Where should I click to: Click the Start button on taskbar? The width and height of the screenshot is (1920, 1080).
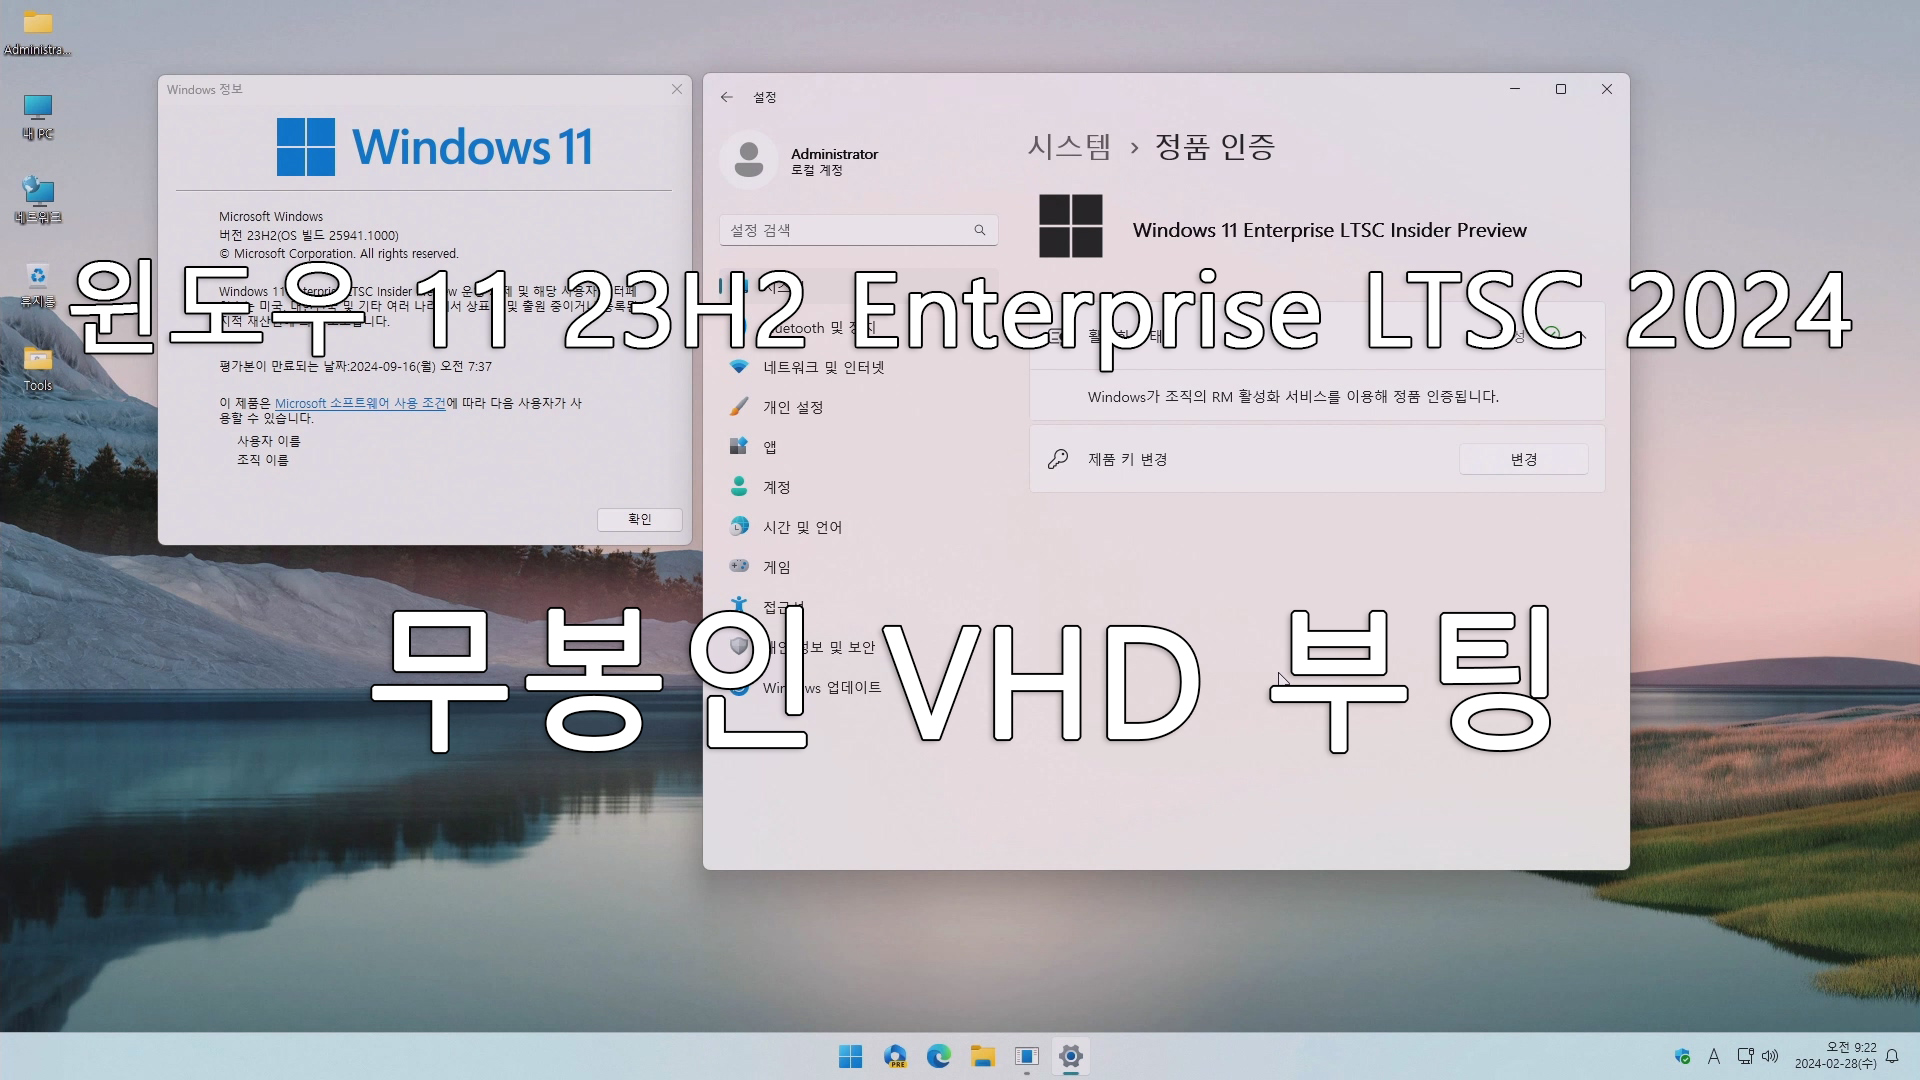coord(850,1056)
